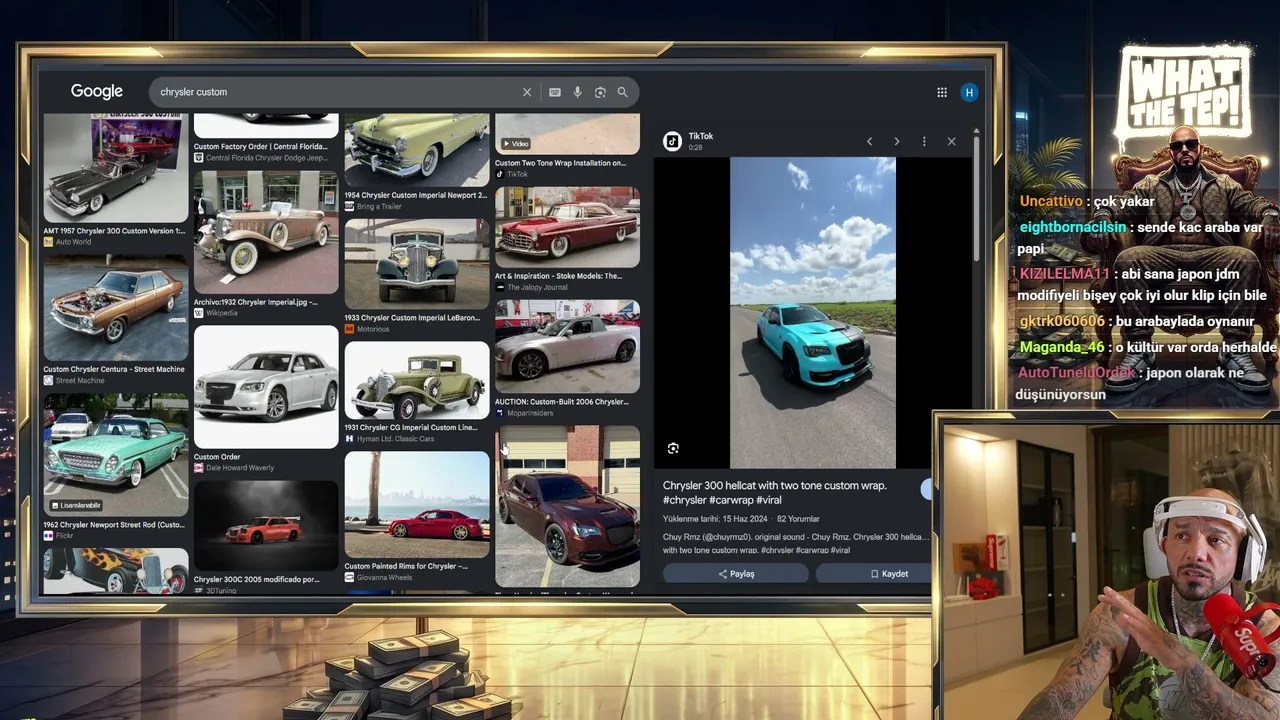Click the "82 Yorumlar" comments text

[x=798, y=519]
